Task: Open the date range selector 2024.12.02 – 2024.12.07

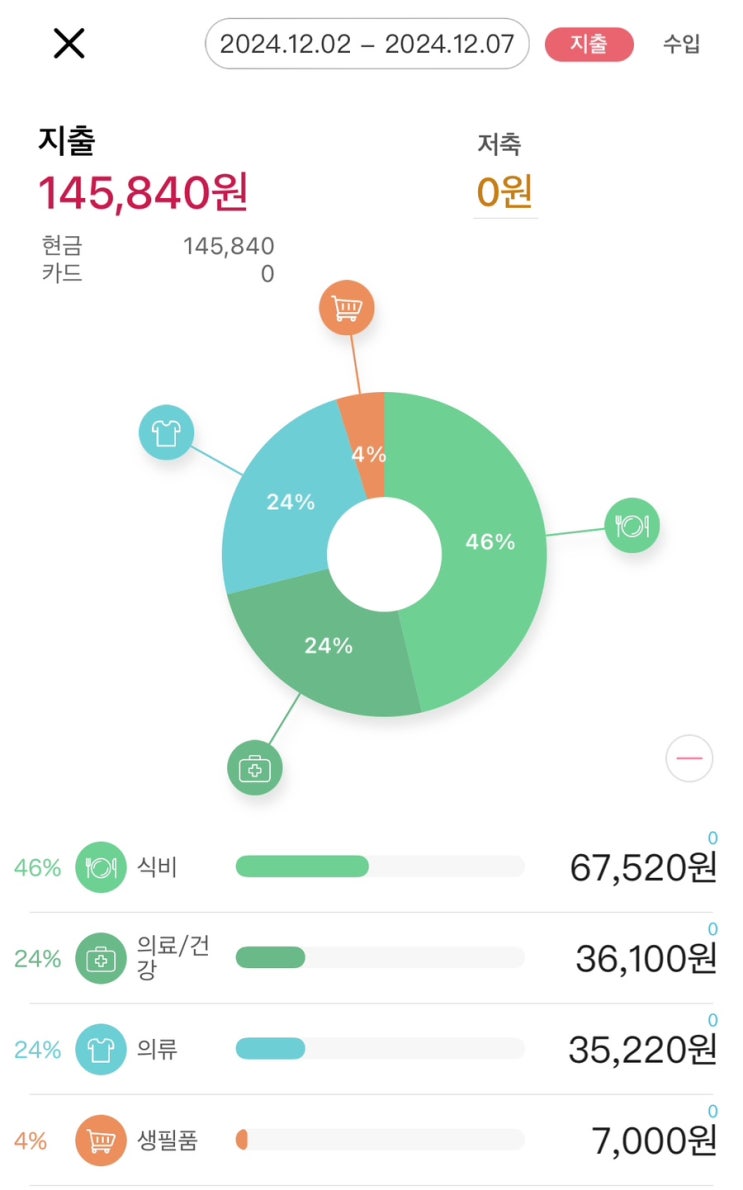Action: (x=367, y=44)
